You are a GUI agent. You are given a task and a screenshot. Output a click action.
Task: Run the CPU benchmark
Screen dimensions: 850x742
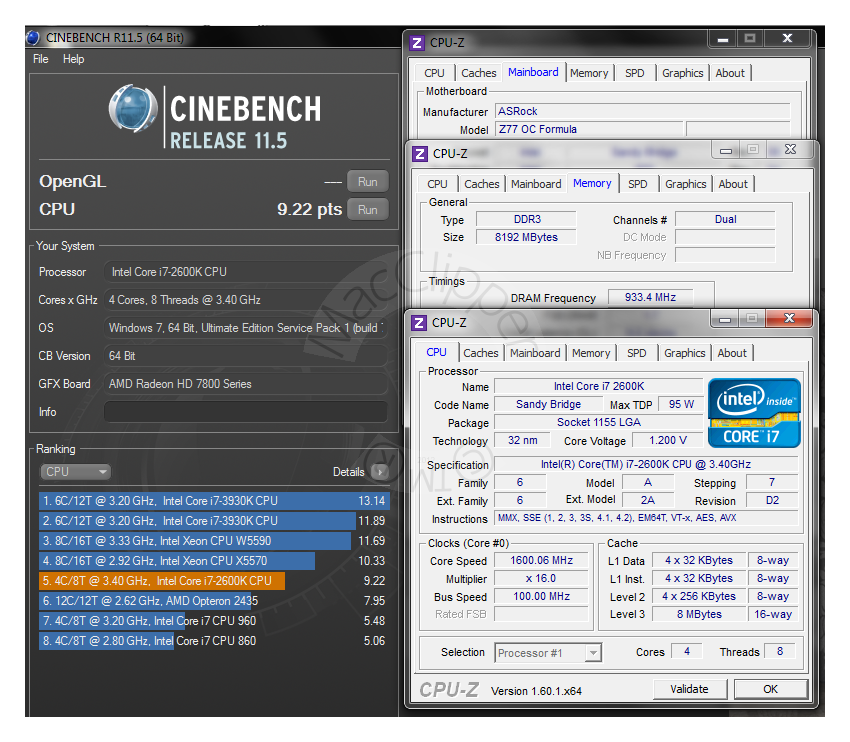pos(367,210)
